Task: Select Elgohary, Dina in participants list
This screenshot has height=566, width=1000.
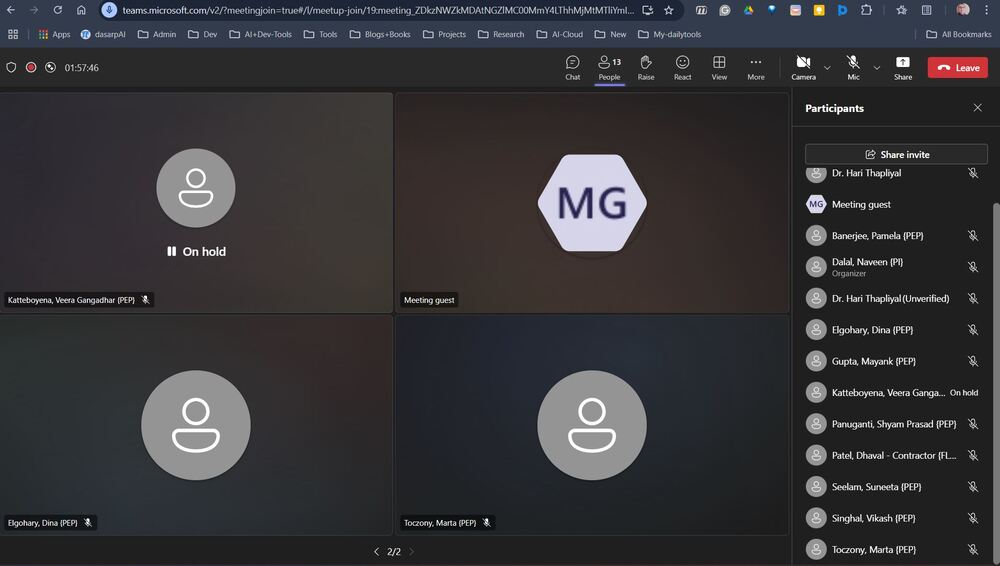Action: [x=893, y=330]
